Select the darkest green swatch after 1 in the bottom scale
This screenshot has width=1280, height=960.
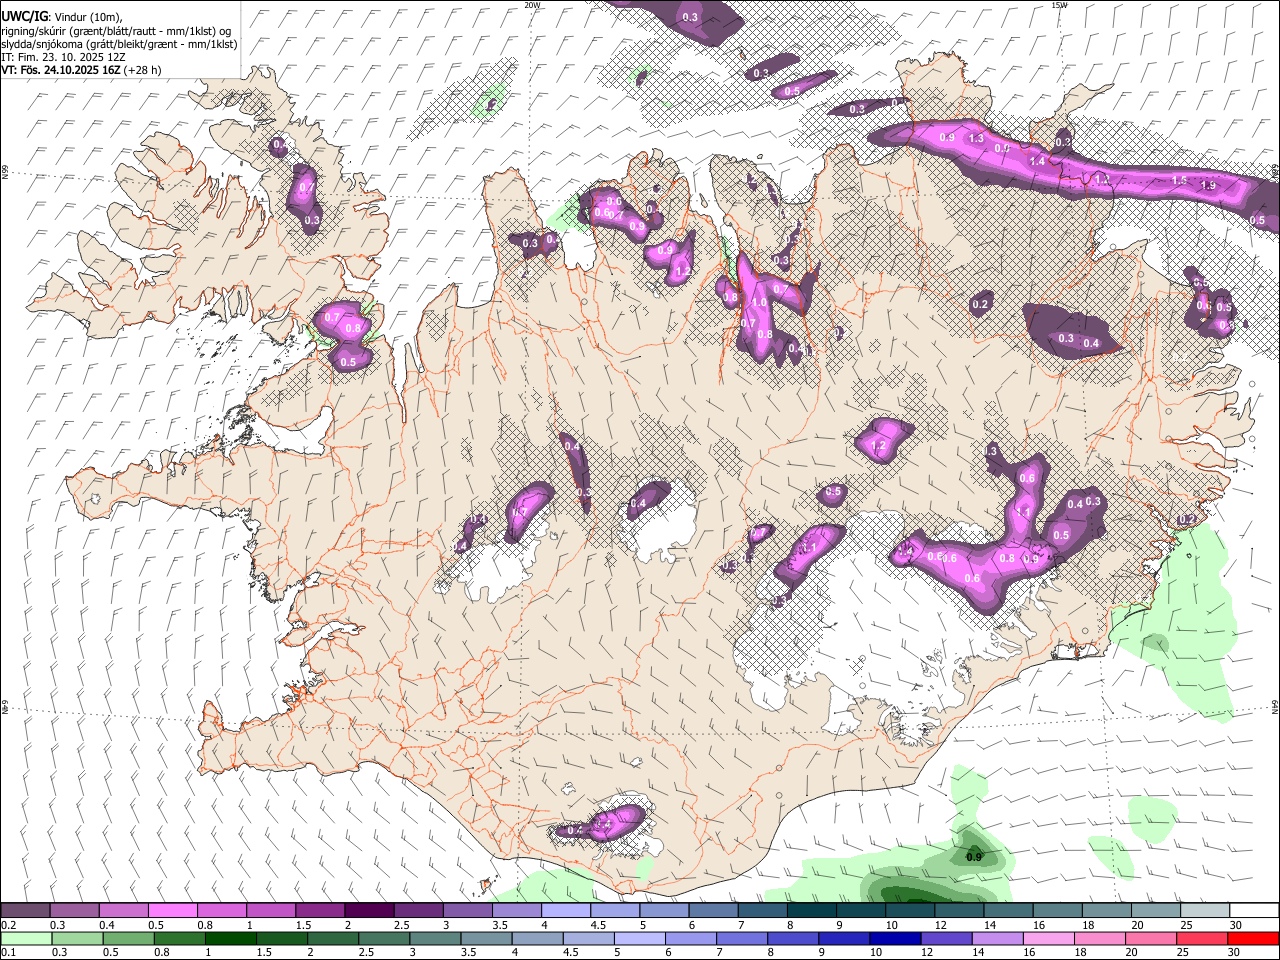pyautogui.click(x=229, y=939)
